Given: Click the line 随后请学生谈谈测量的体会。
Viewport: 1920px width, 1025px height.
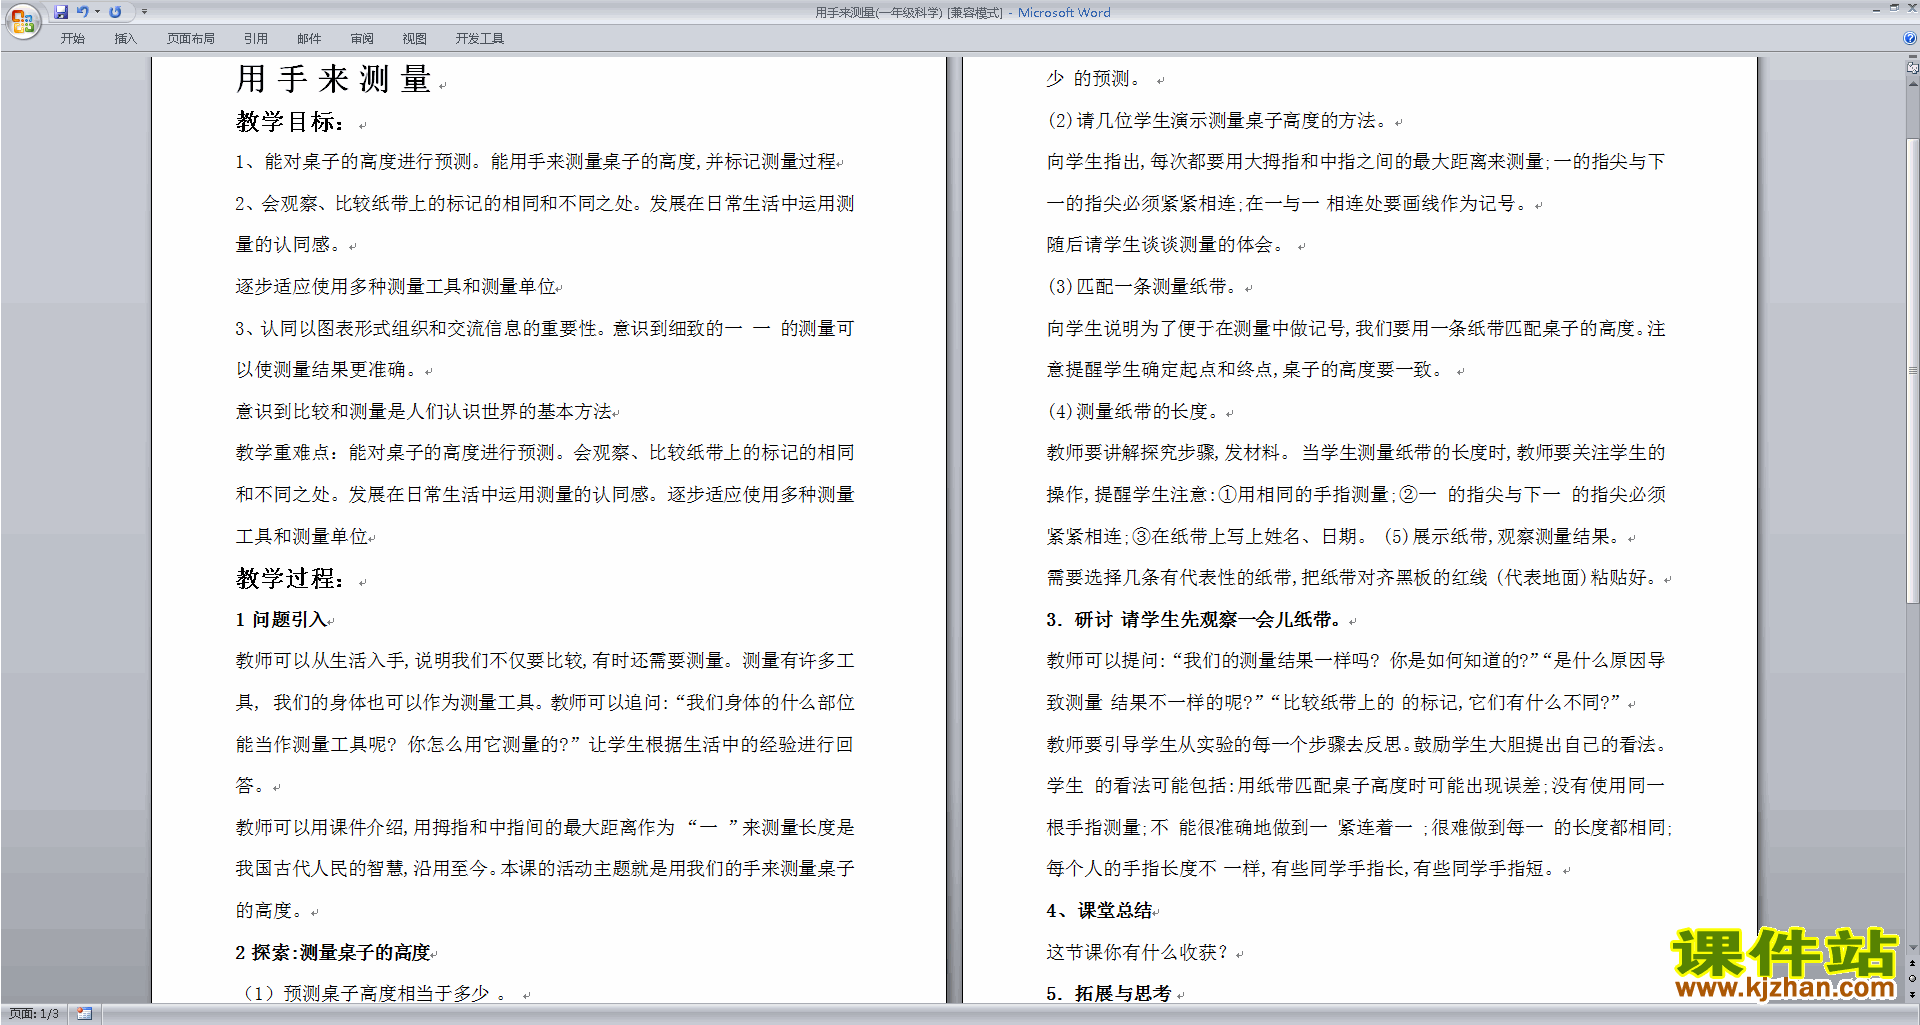Looking at the screenshot, I should point(1167,245).
